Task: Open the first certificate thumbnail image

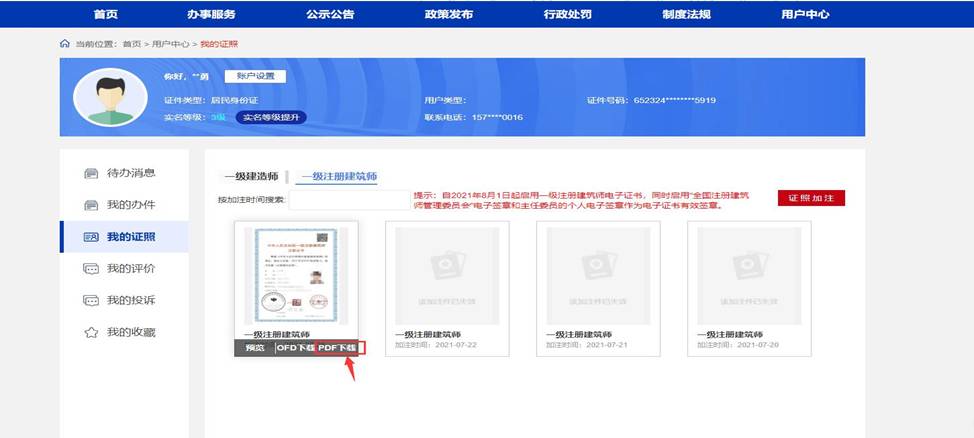Action: tap(295, 272)
